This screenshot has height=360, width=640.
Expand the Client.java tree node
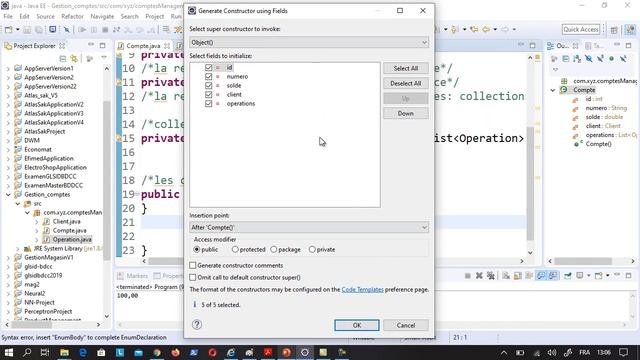(37, 222)
